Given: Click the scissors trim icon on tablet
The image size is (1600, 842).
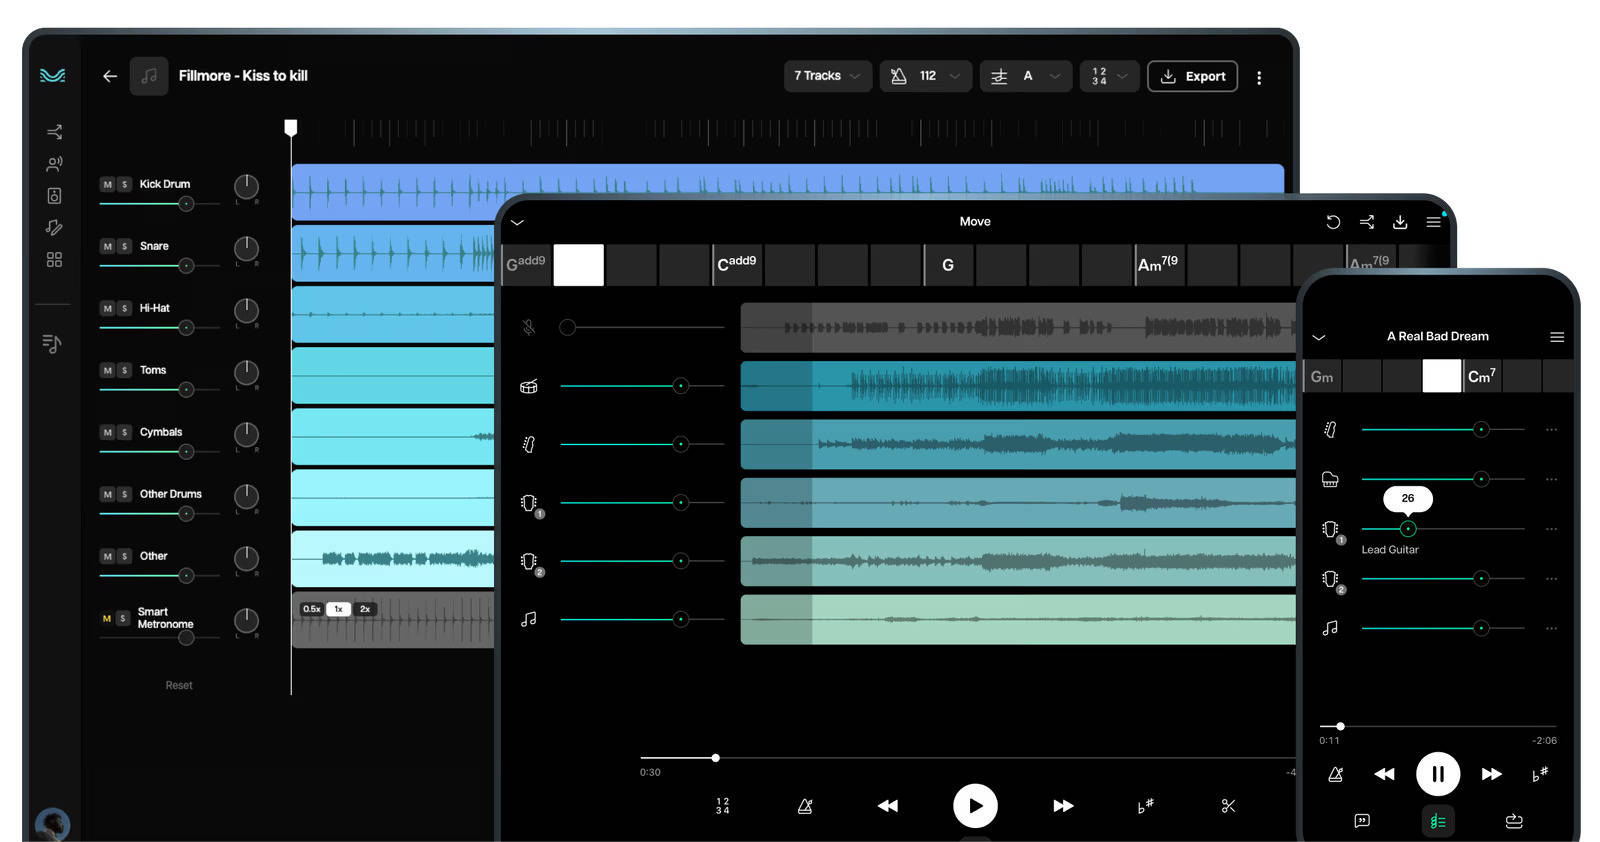Looking at the screenshot, I should pyautogui.click(x=1228, y=806).
